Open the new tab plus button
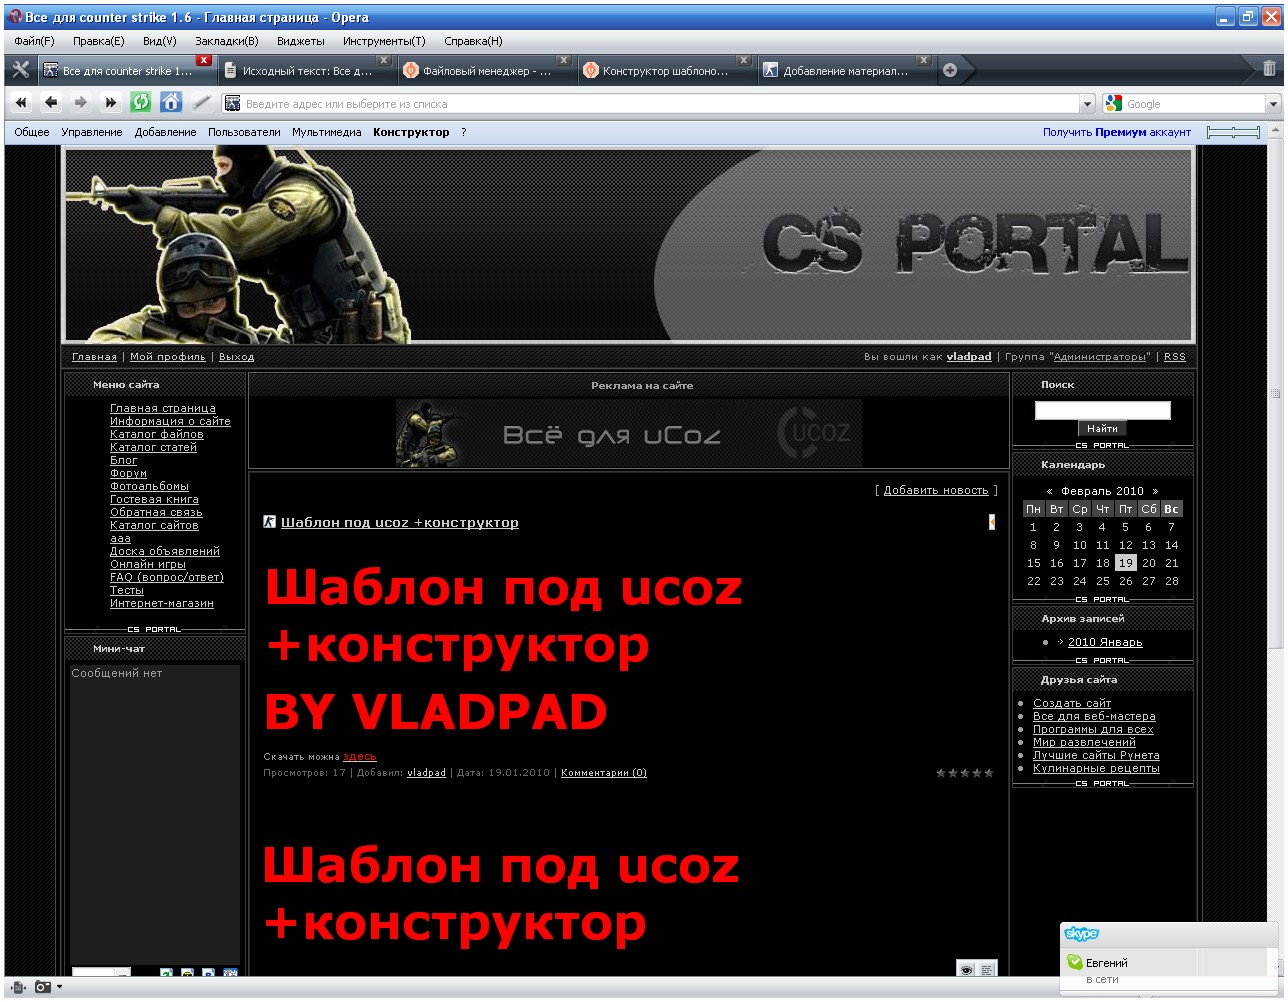 pos(950,70)
